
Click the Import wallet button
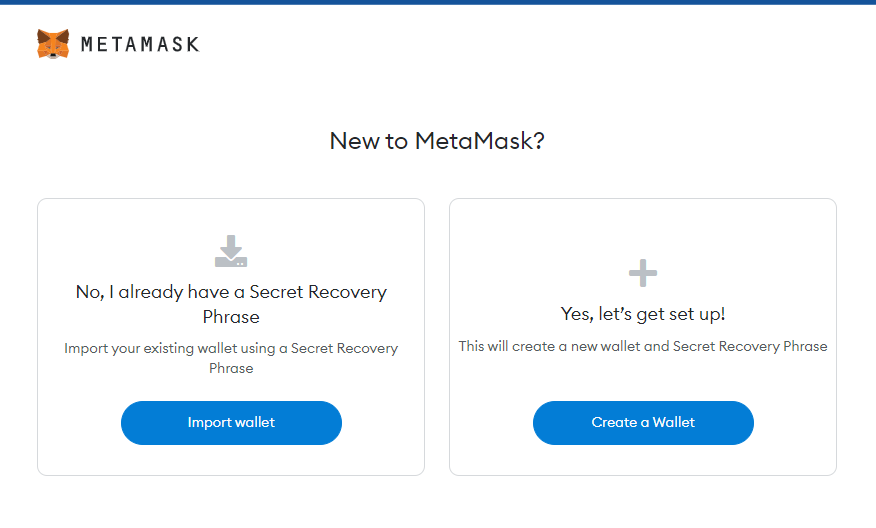click(231, 423)
